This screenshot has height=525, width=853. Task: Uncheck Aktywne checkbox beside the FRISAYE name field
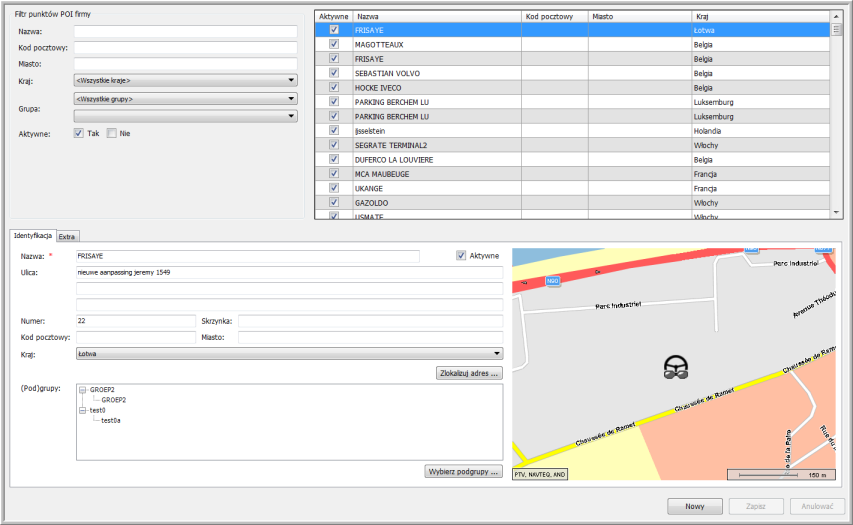pos(461,255)
